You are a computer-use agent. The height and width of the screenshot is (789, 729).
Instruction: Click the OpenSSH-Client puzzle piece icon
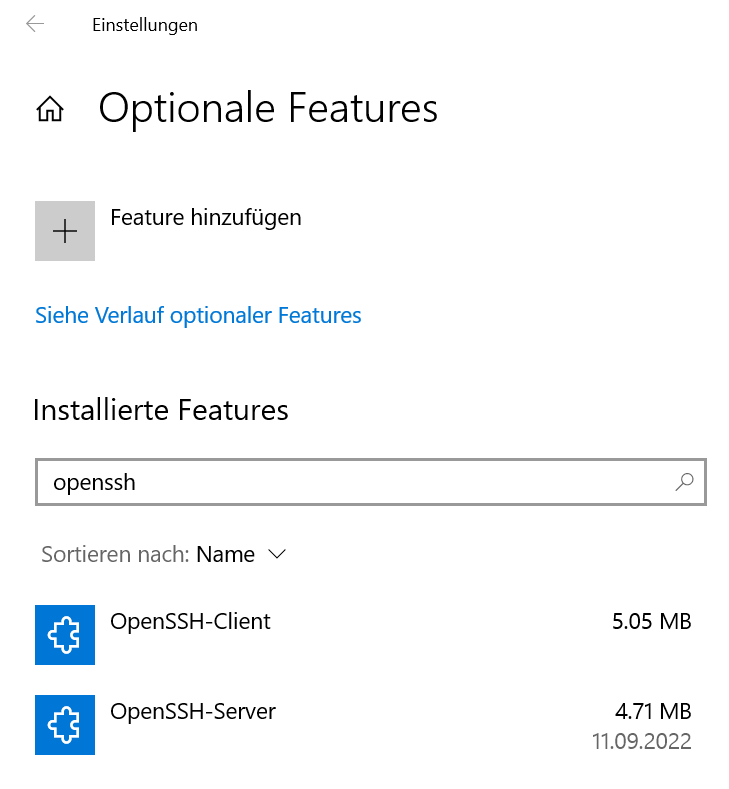pyautogui.click(x=65, y=635)
